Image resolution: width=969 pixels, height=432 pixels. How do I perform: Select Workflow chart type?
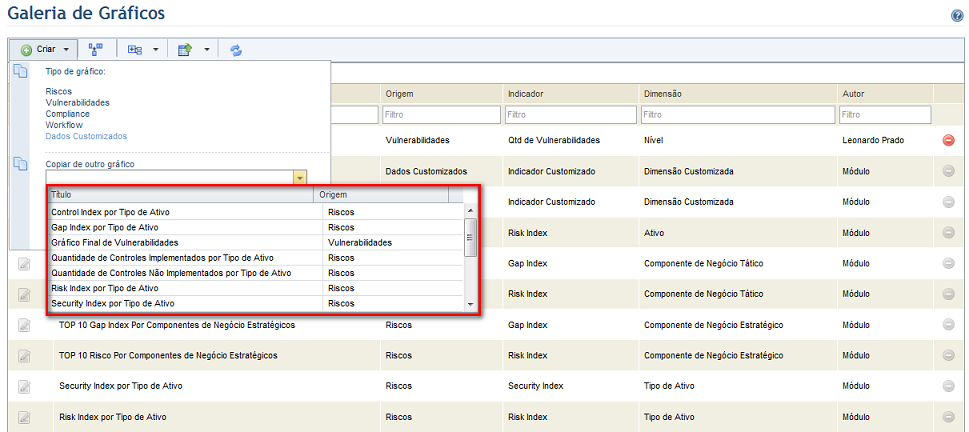pyautogui.click(x=64, y=125)
